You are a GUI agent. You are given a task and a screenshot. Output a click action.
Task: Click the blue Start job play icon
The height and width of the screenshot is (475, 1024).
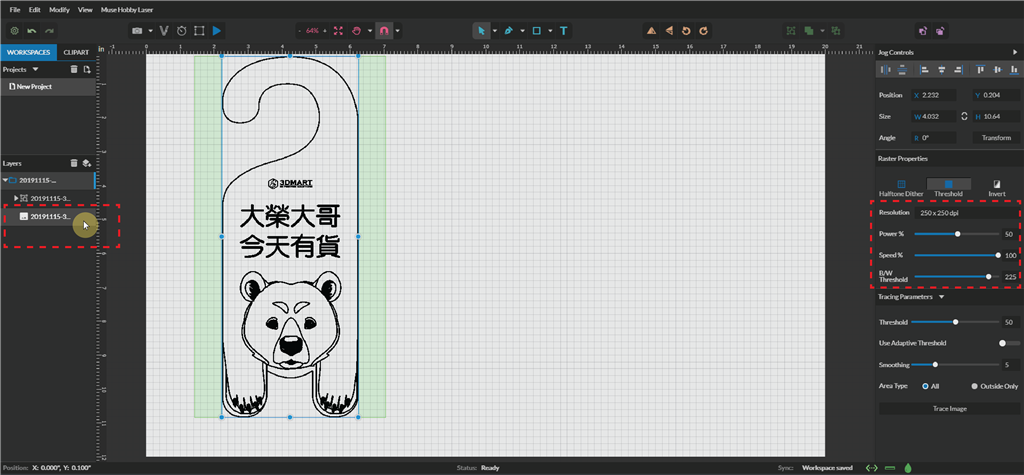pyautogui.click(x=217, y=31)
